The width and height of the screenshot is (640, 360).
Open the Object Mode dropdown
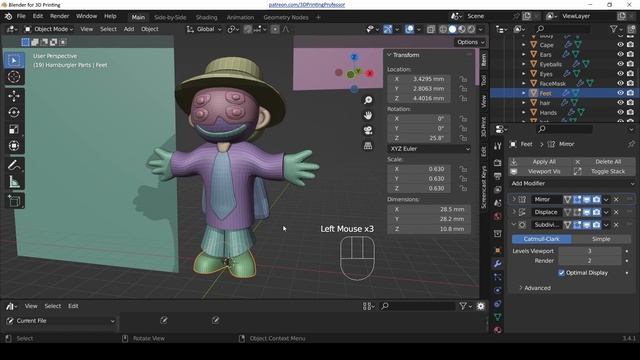(49, 29)
